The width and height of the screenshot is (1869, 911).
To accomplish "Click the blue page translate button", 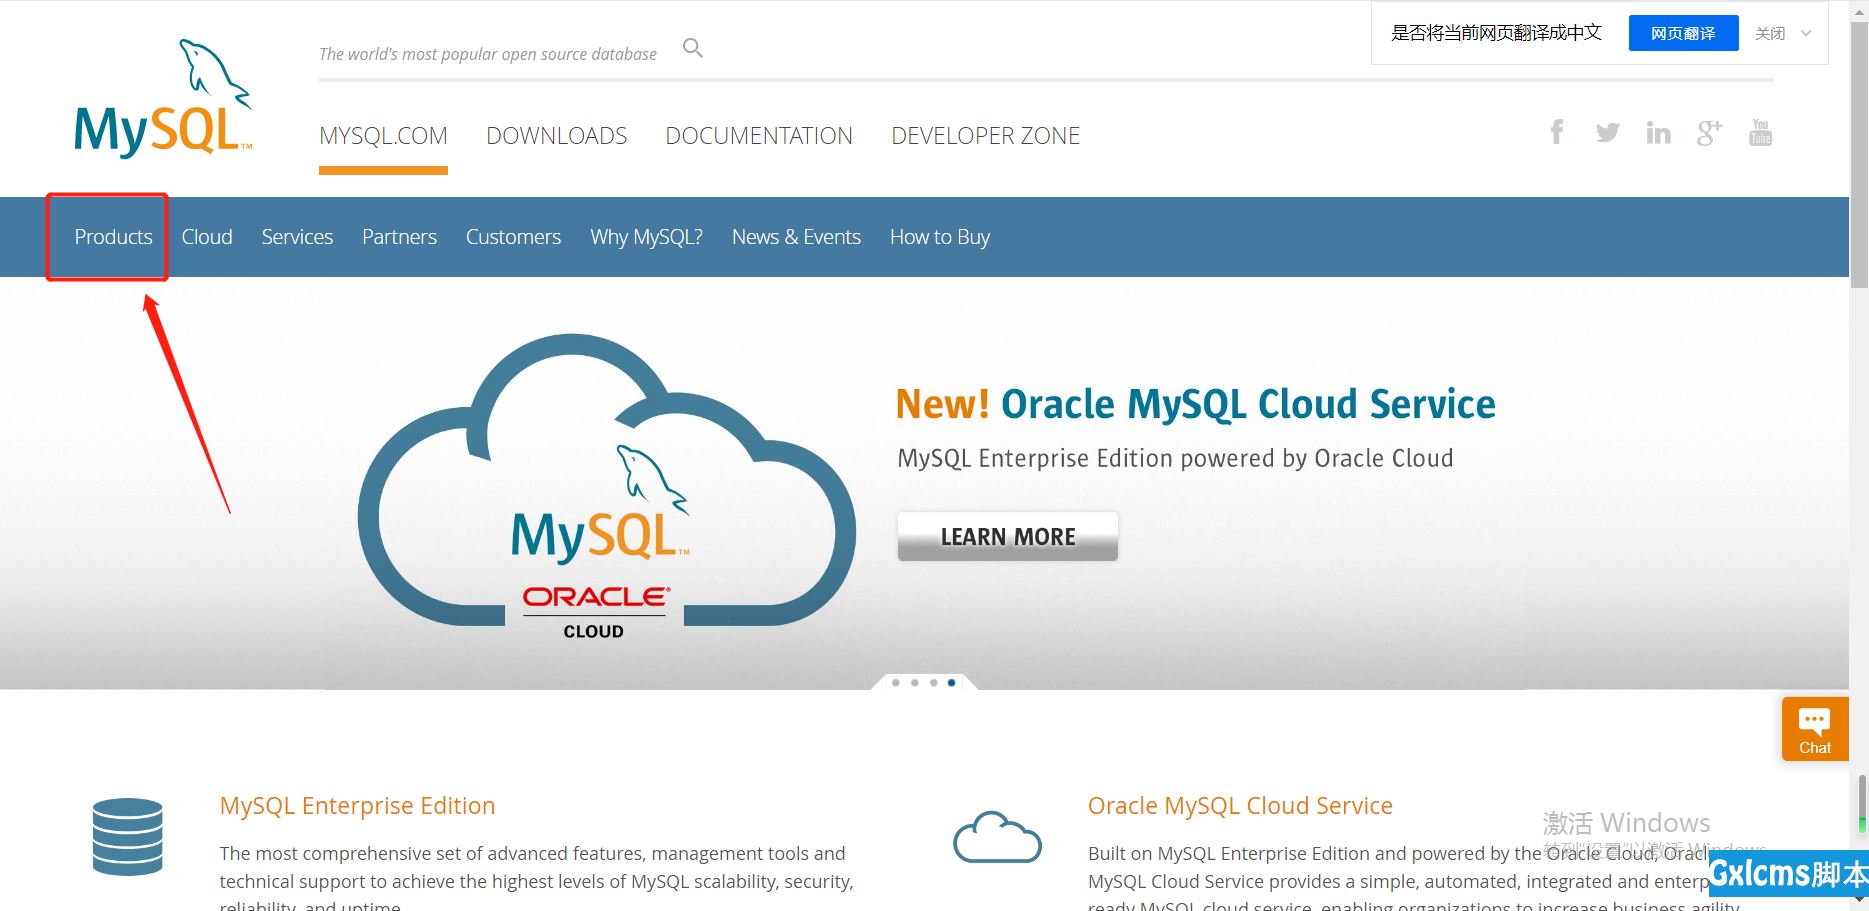I will (x=1683, y=33).
